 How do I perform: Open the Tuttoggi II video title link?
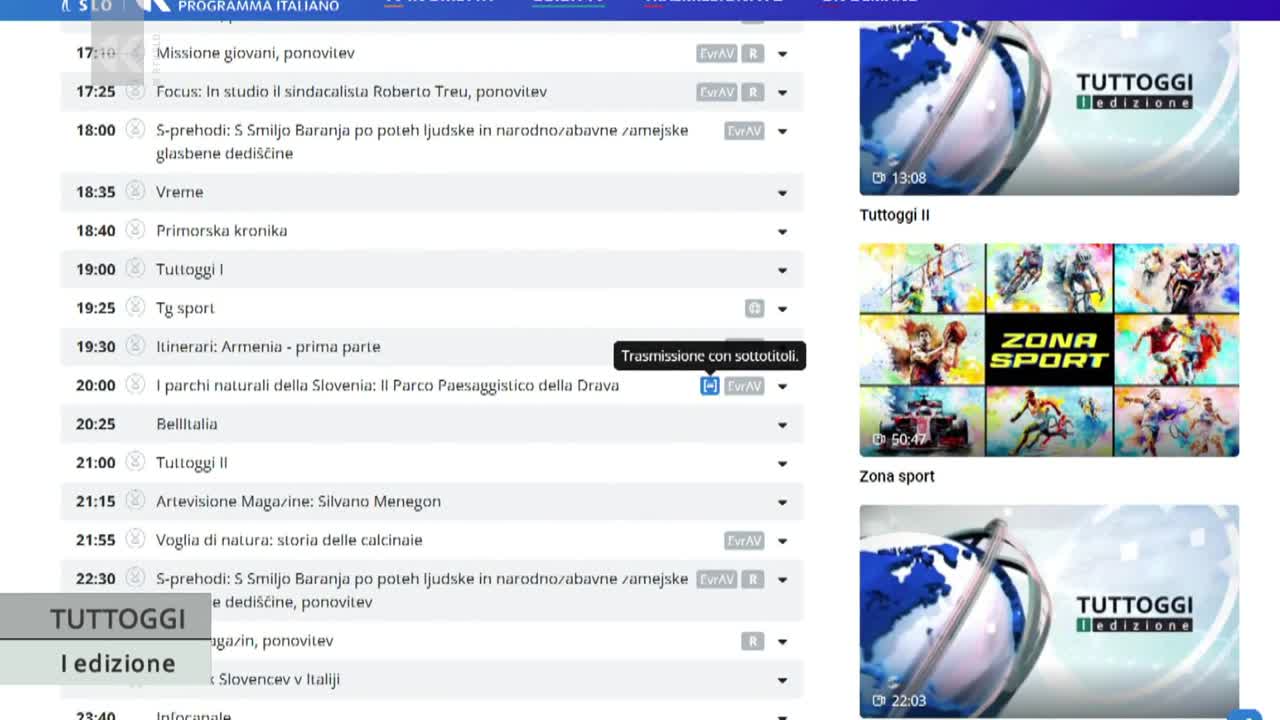895,215
